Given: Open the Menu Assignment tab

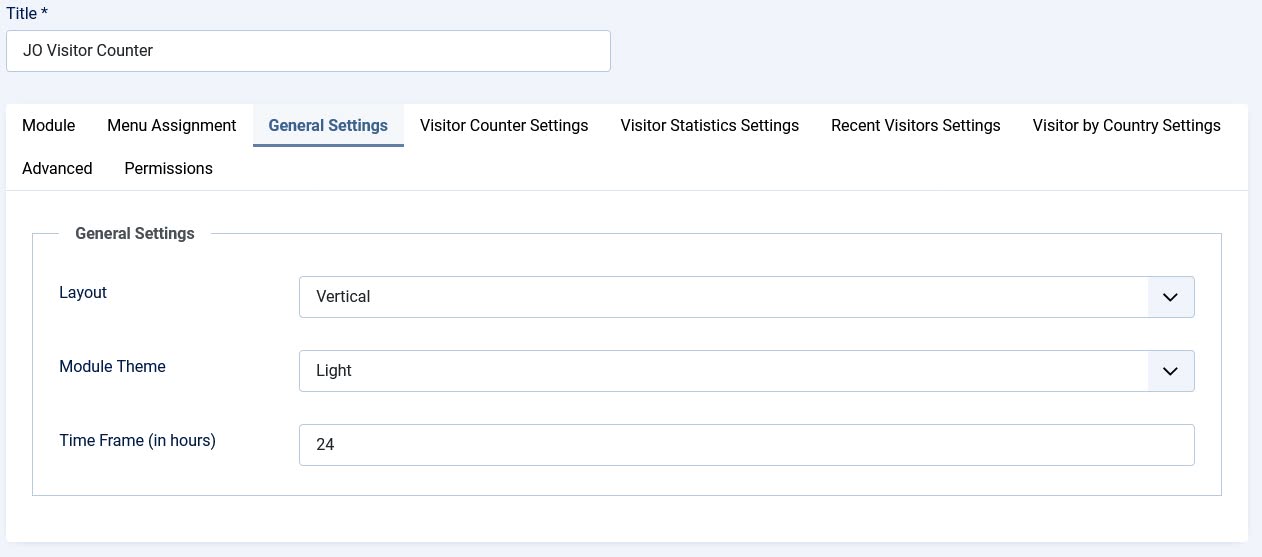Looking at the screenshot, I should (171, 126).
